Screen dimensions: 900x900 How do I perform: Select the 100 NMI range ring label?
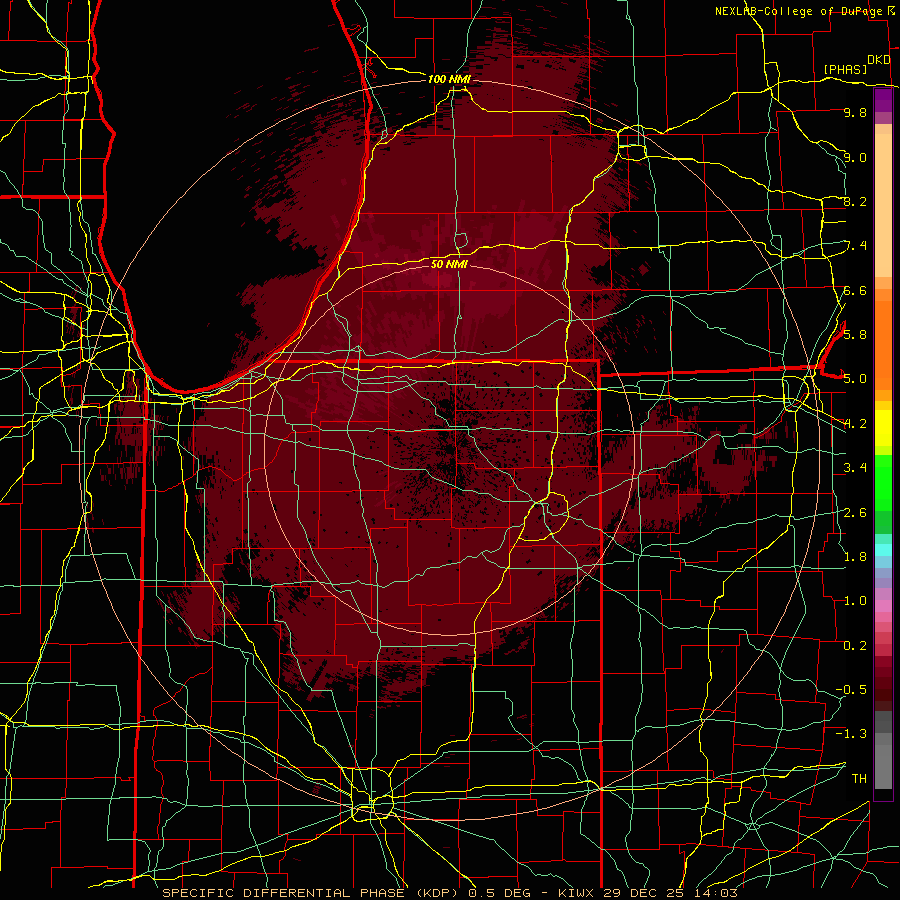449,79
